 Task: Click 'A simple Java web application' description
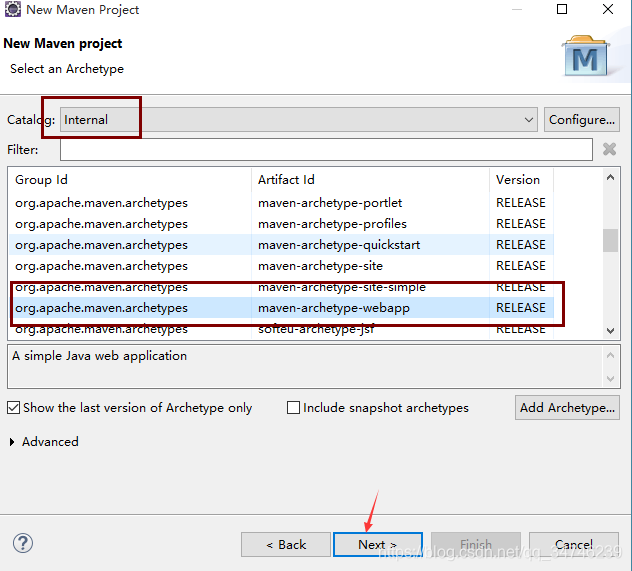point(100,356)
